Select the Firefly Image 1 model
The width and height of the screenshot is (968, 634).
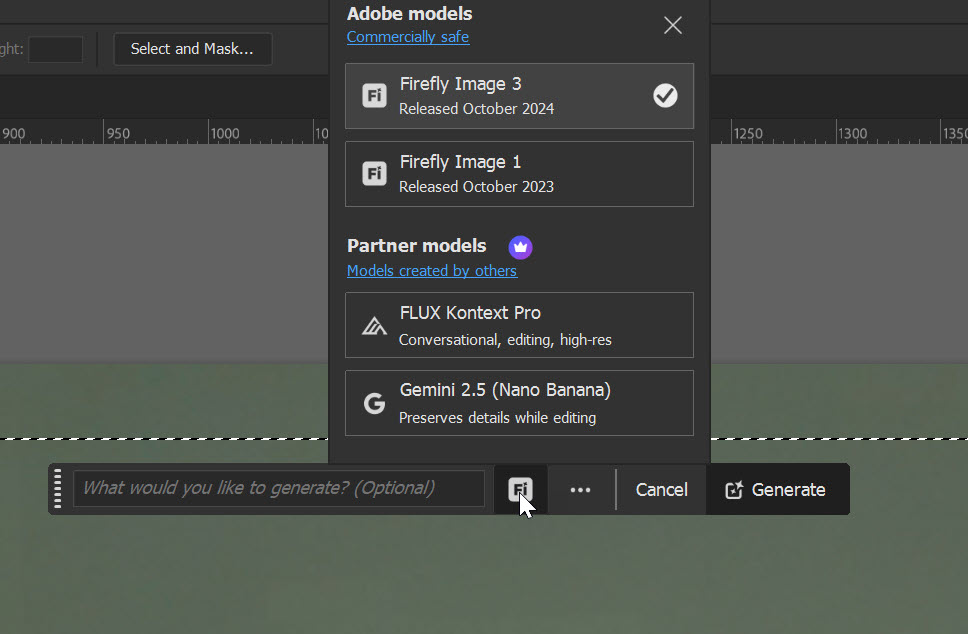click(x=519, y=174)
